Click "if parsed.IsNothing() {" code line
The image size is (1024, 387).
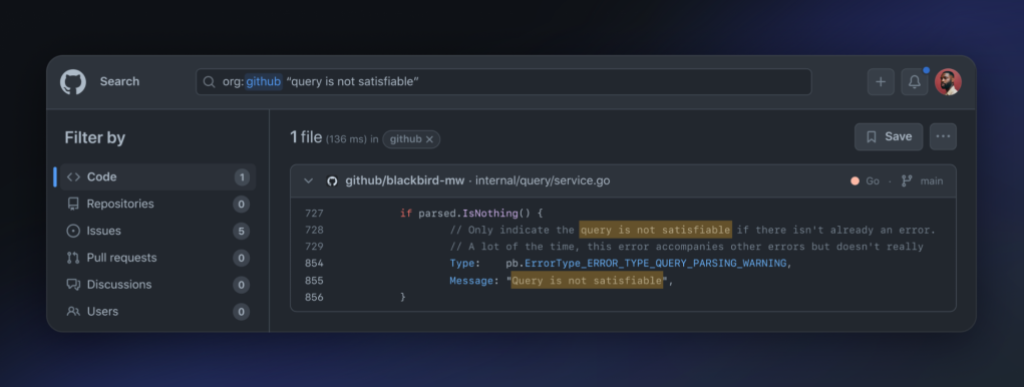472,213
